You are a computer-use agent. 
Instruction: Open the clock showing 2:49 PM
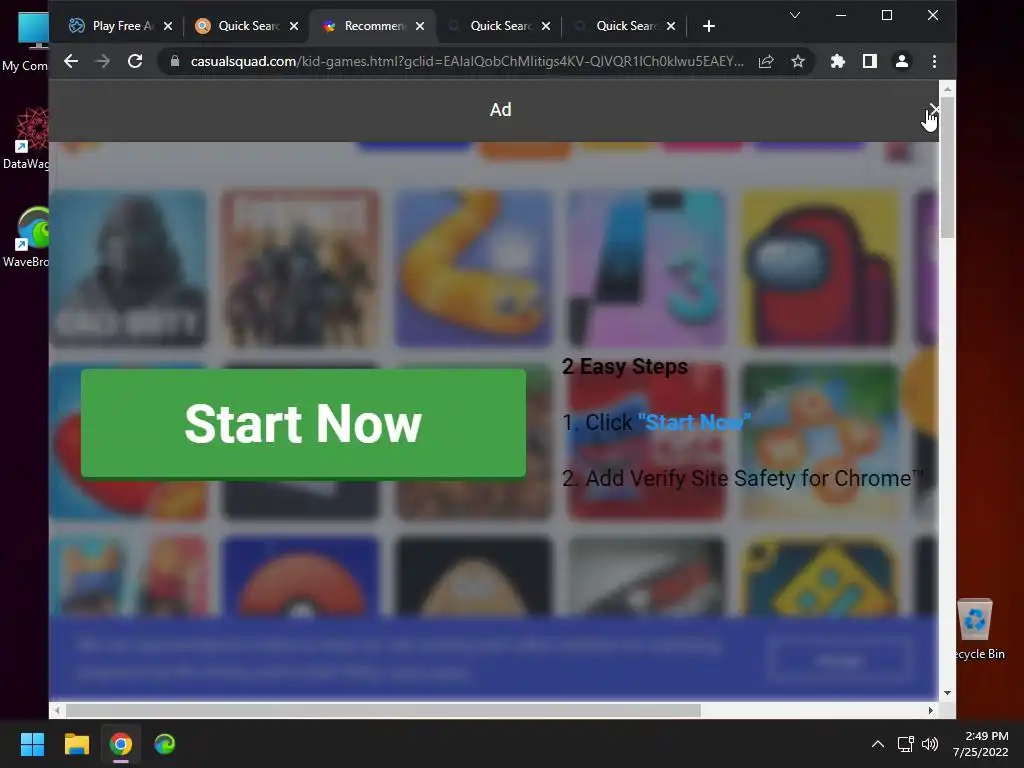tap(981, 744)
